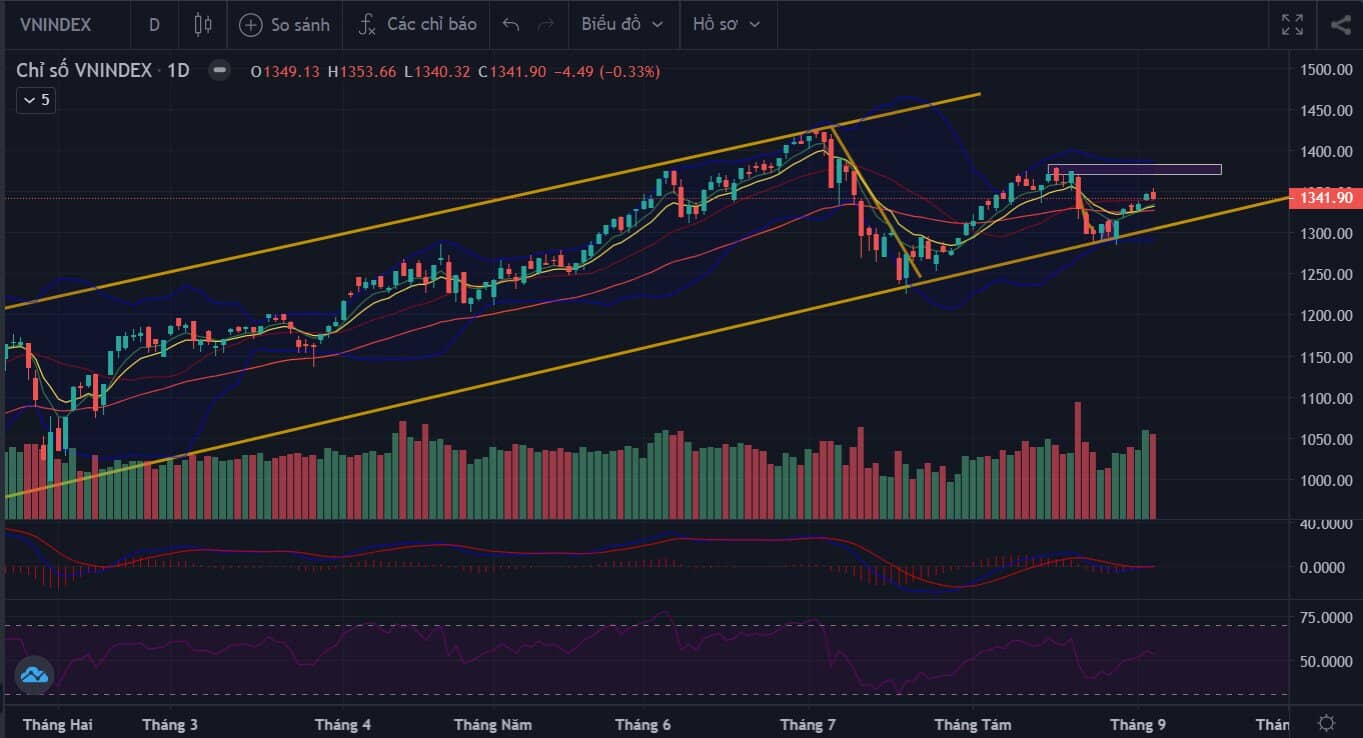The image size is (1363, 738).
Task: Click the Tháng Hai time label
Action: (x=57, y=725)
